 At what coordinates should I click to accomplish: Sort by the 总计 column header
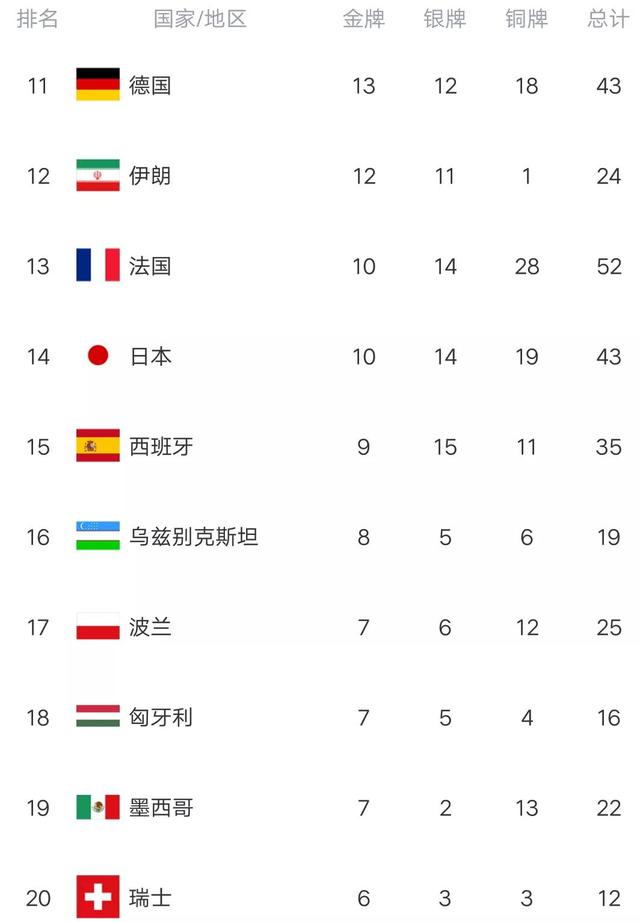(x=608, y=19)
